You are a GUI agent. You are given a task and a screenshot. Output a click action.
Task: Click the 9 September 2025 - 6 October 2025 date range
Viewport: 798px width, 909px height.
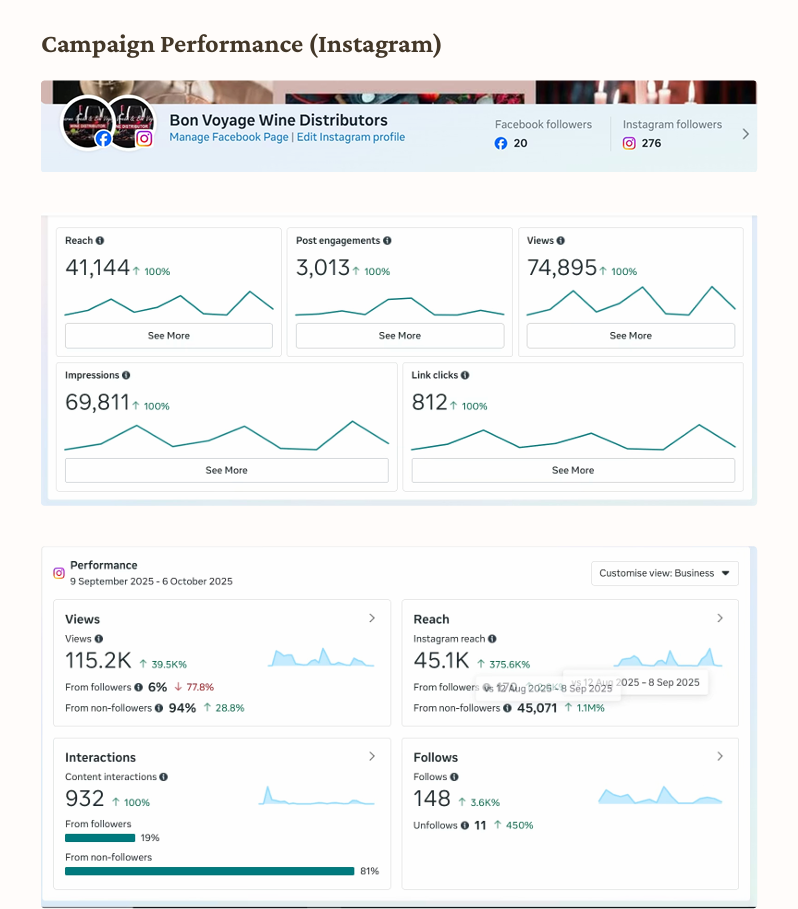151,581
